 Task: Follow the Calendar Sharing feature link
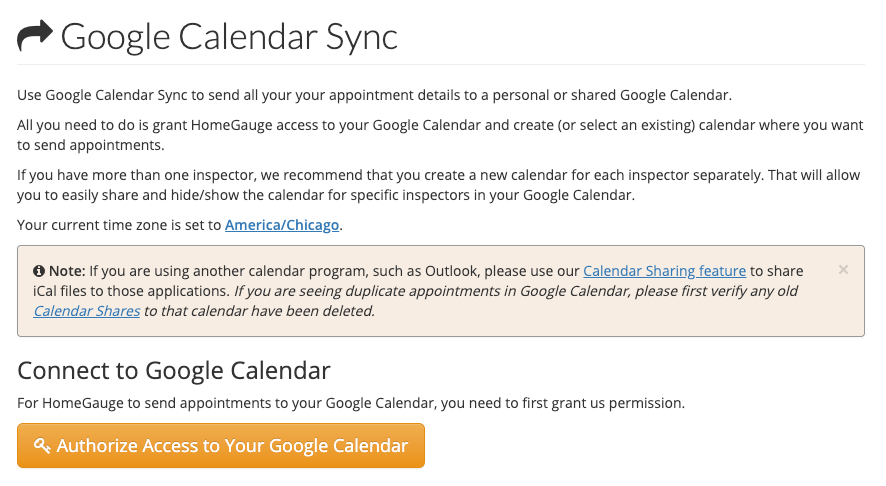[664, 270]
